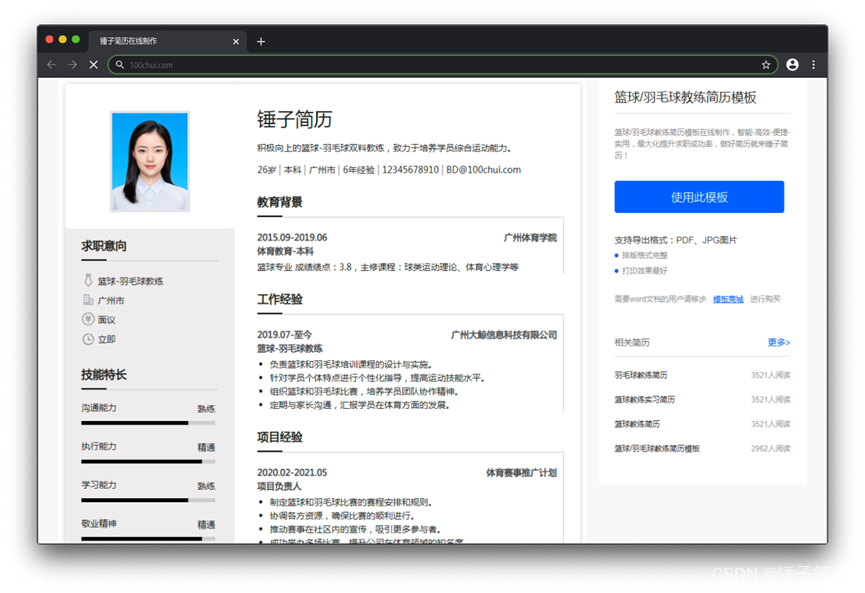Close the 锤子简历在线制作 tab

click(x=236, y=41)
